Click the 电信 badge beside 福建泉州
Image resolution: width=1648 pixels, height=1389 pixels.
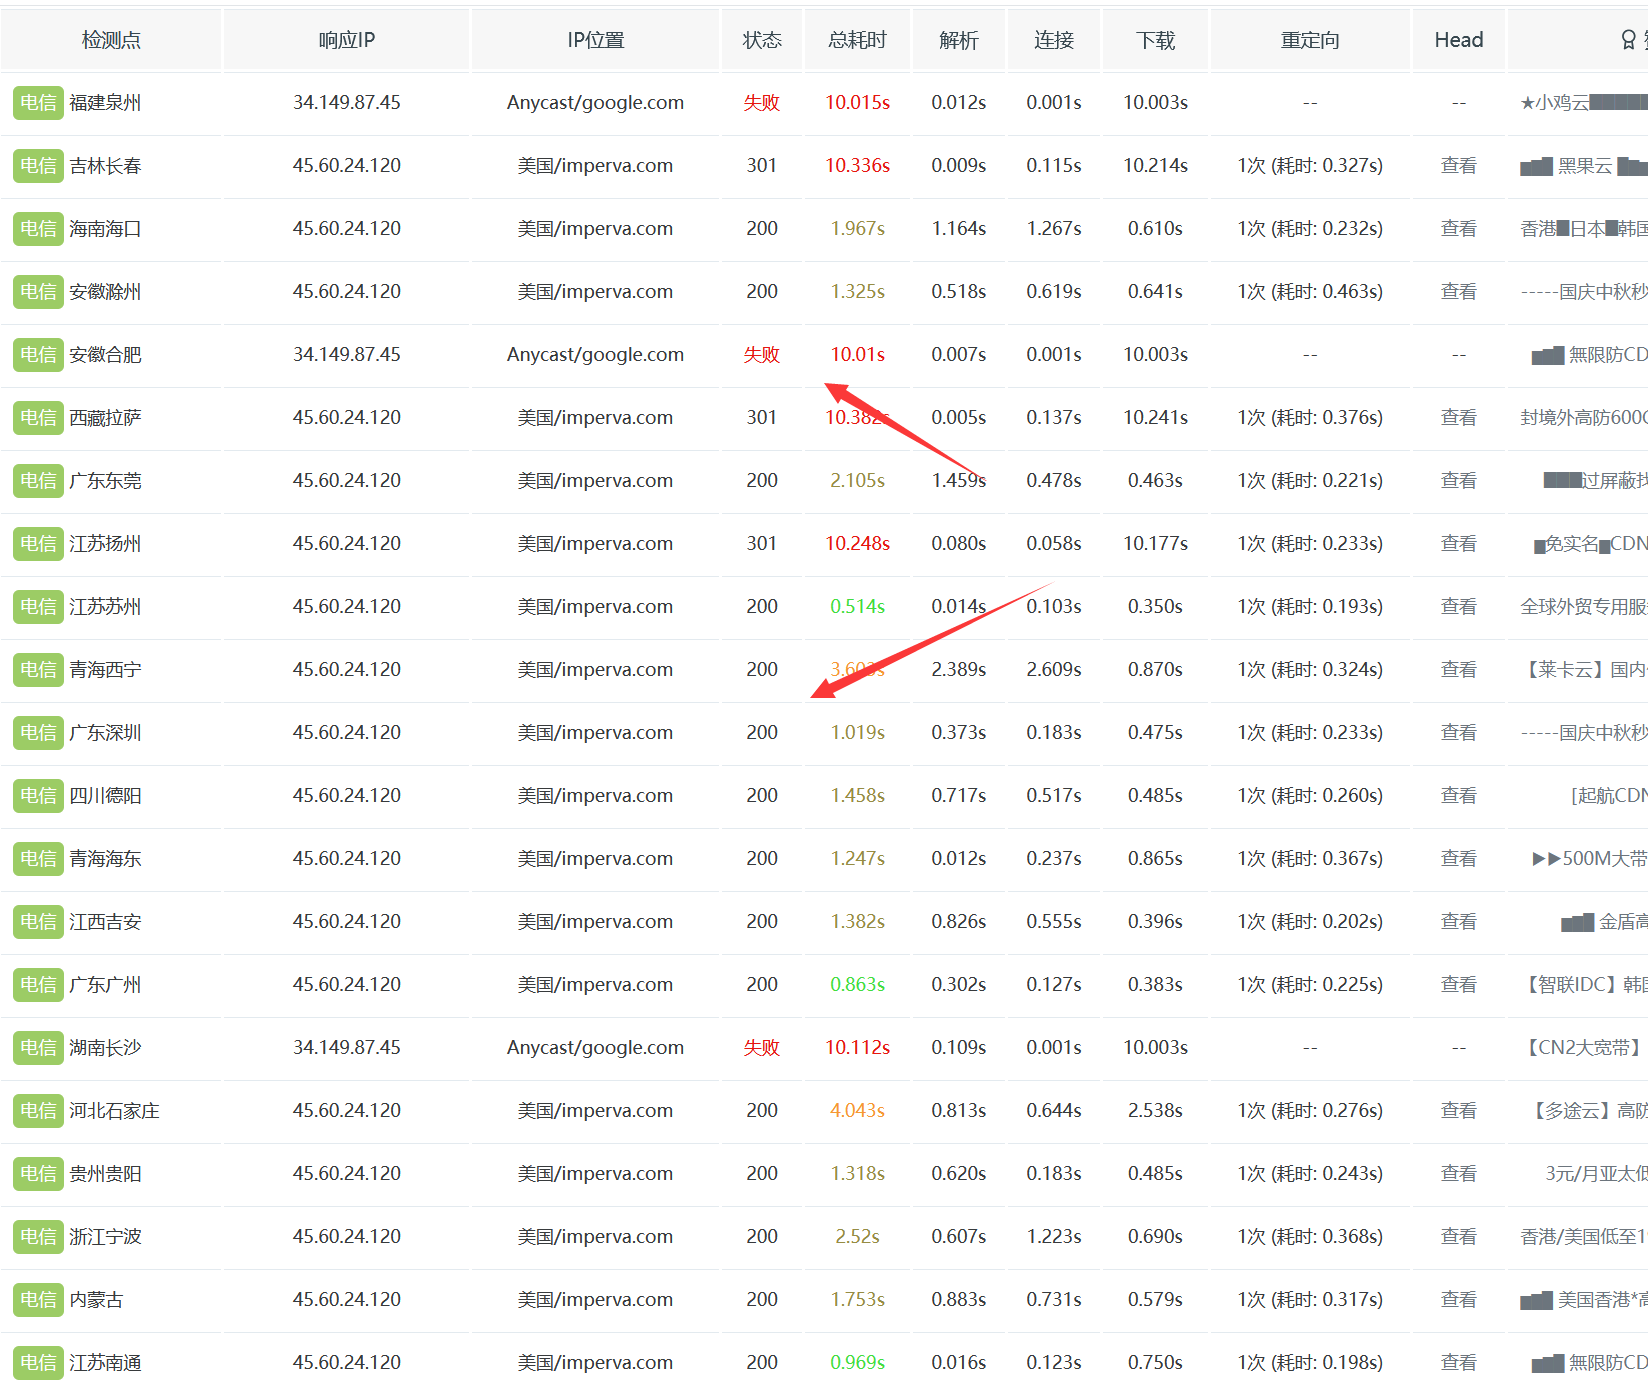(38, 103)
